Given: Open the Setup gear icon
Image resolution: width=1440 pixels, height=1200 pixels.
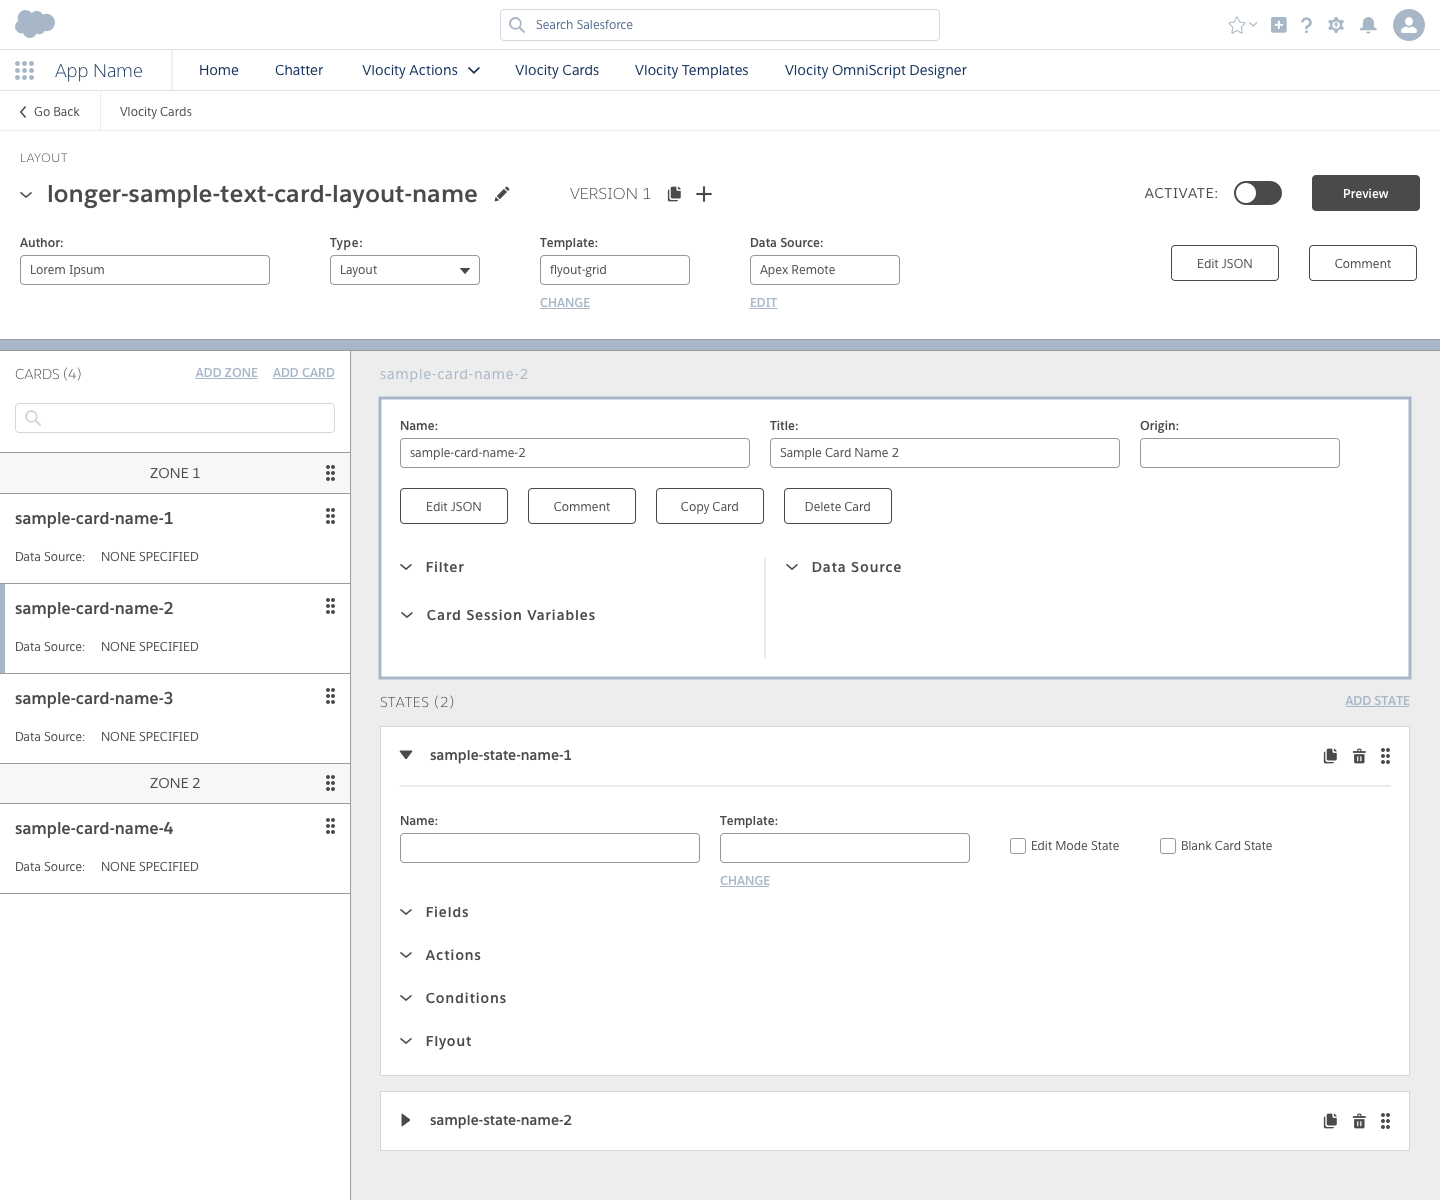Looking at the screenshot, I should click(x=1336, y=25).
